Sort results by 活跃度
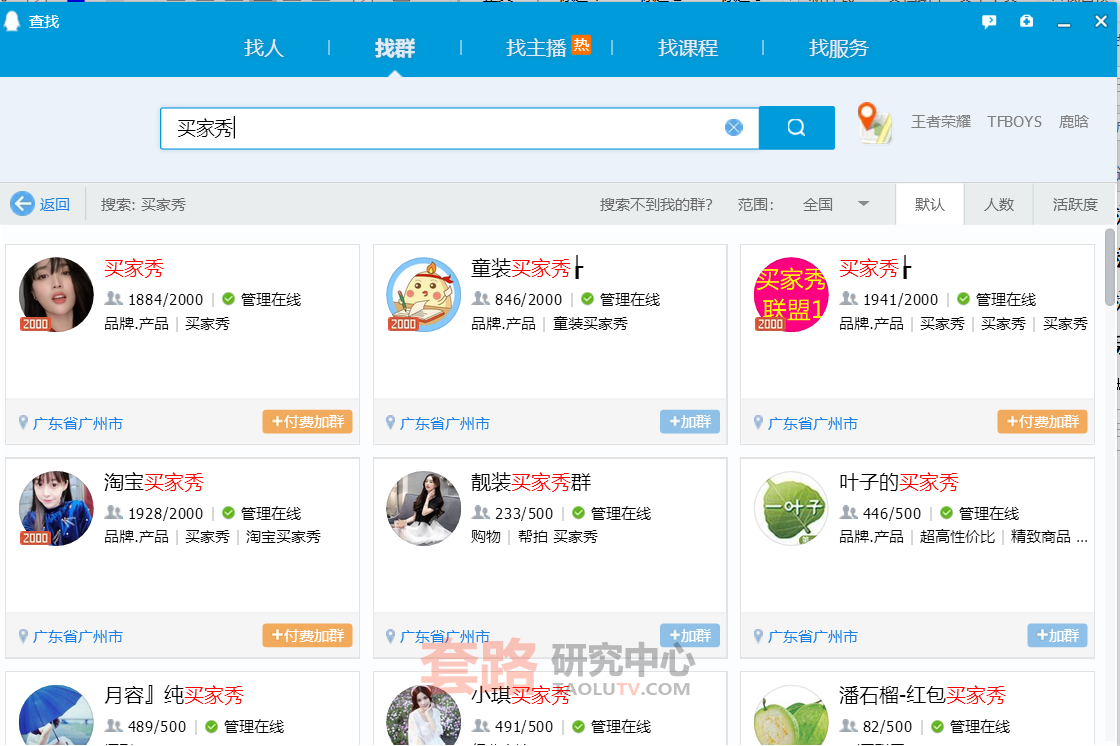Image resolution: width=1120 pixels, height=746 pixels. point(1074,204)
